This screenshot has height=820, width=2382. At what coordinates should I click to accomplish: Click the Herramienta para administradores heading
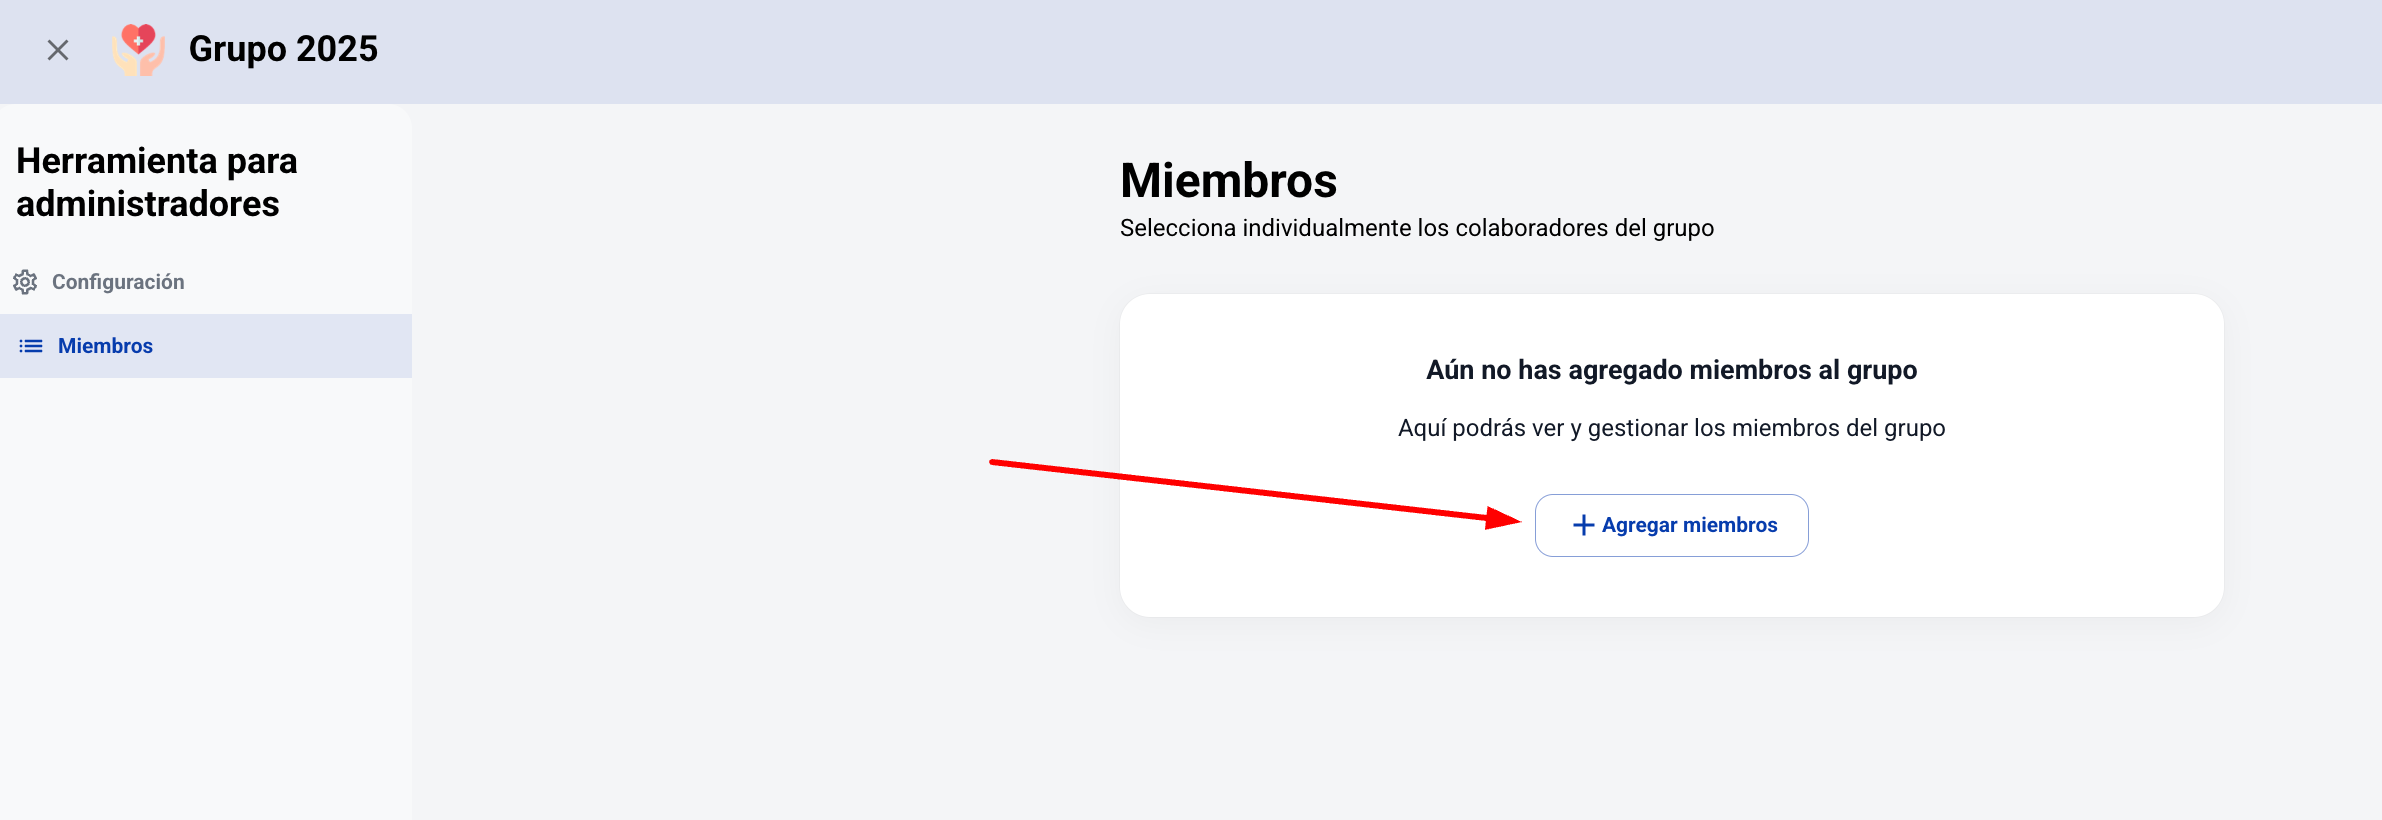[x=157, y=182]
